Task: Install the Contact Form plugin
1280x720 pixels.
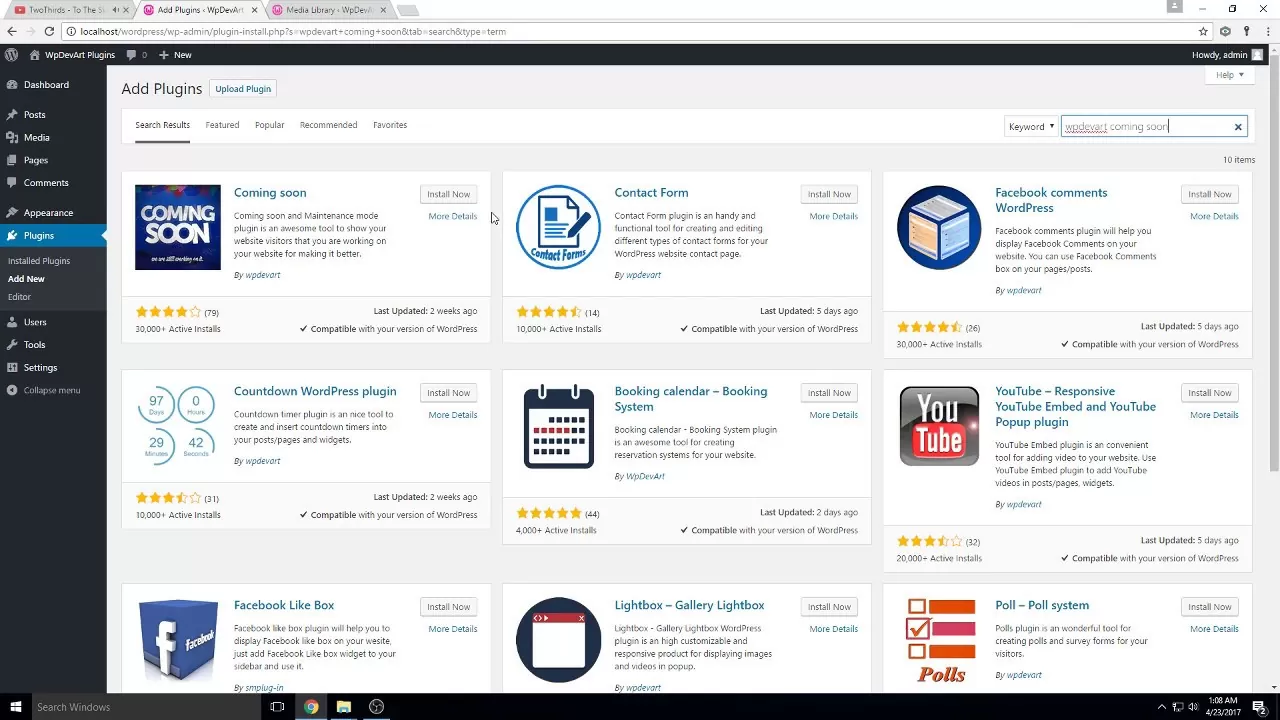Action: (829, 194)
